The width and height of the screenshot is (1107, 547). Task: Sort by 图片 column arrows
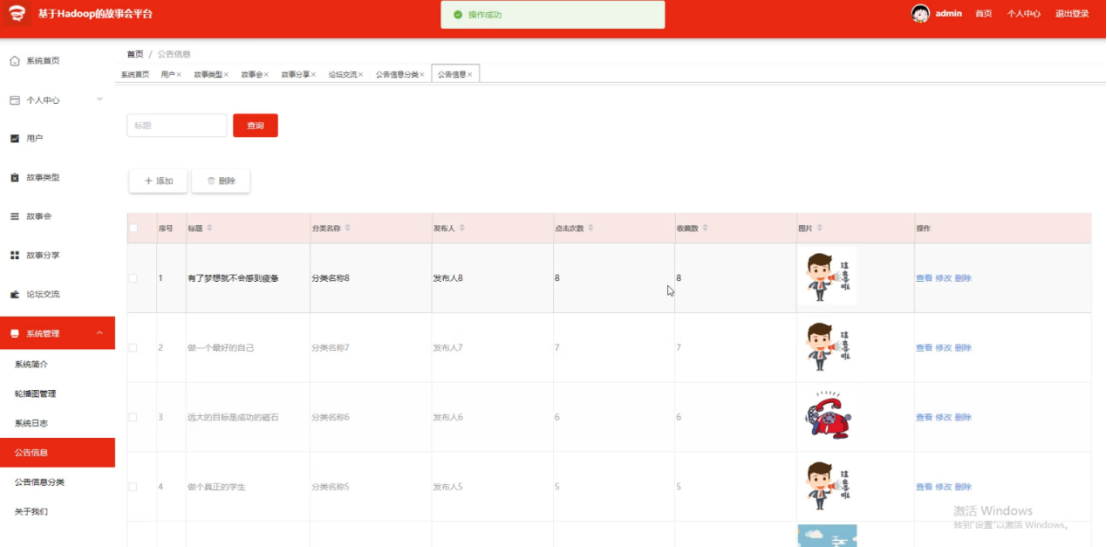[x=820, y=229]
